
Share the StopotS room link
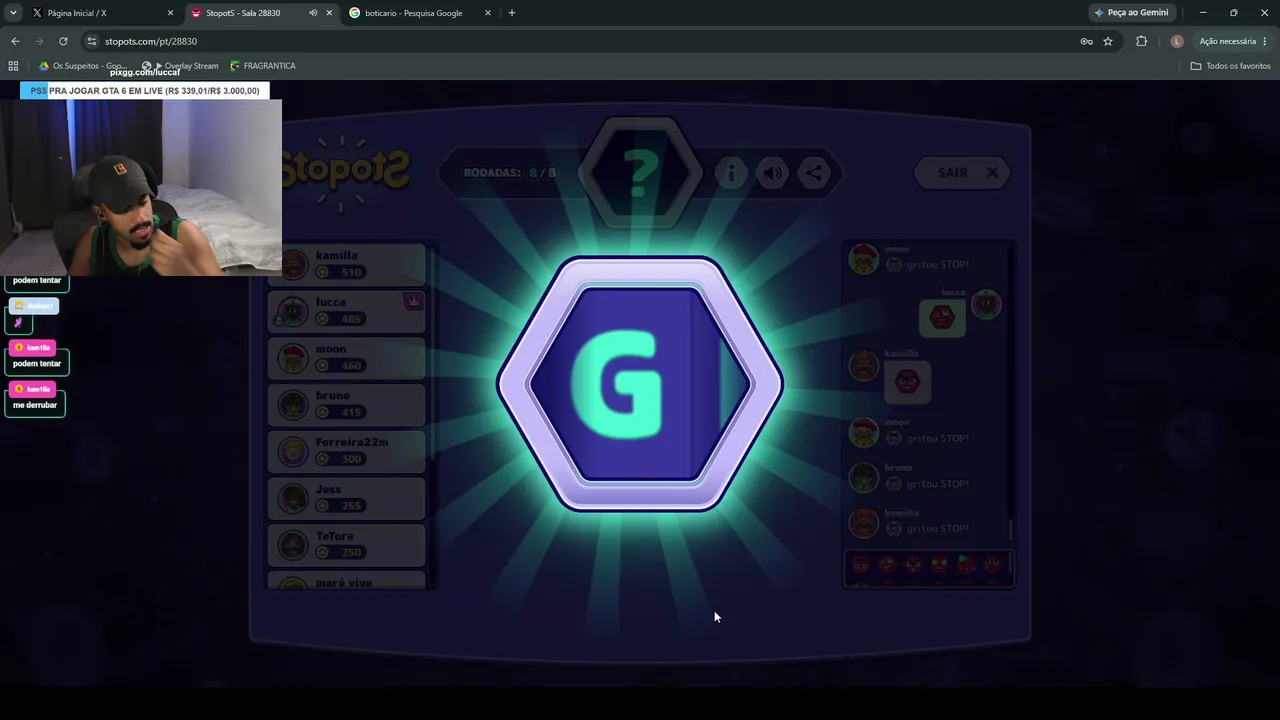(x=815, y=173)
